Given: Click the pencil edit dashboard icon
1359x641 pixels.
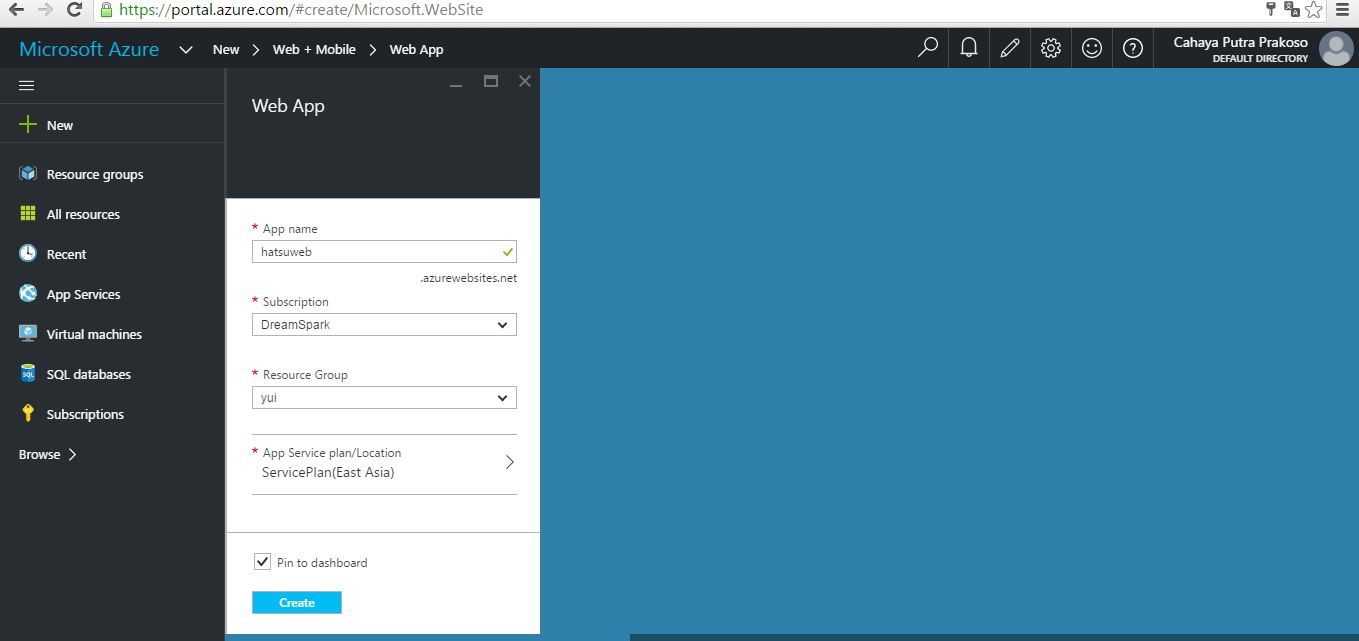Looking at the screenshot, I should point(1010,47).
